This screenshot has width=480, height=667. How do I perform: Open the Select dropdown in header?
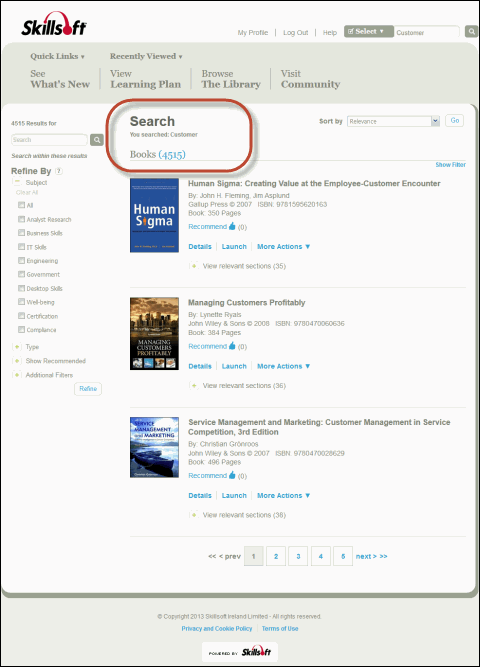[369, 31]
